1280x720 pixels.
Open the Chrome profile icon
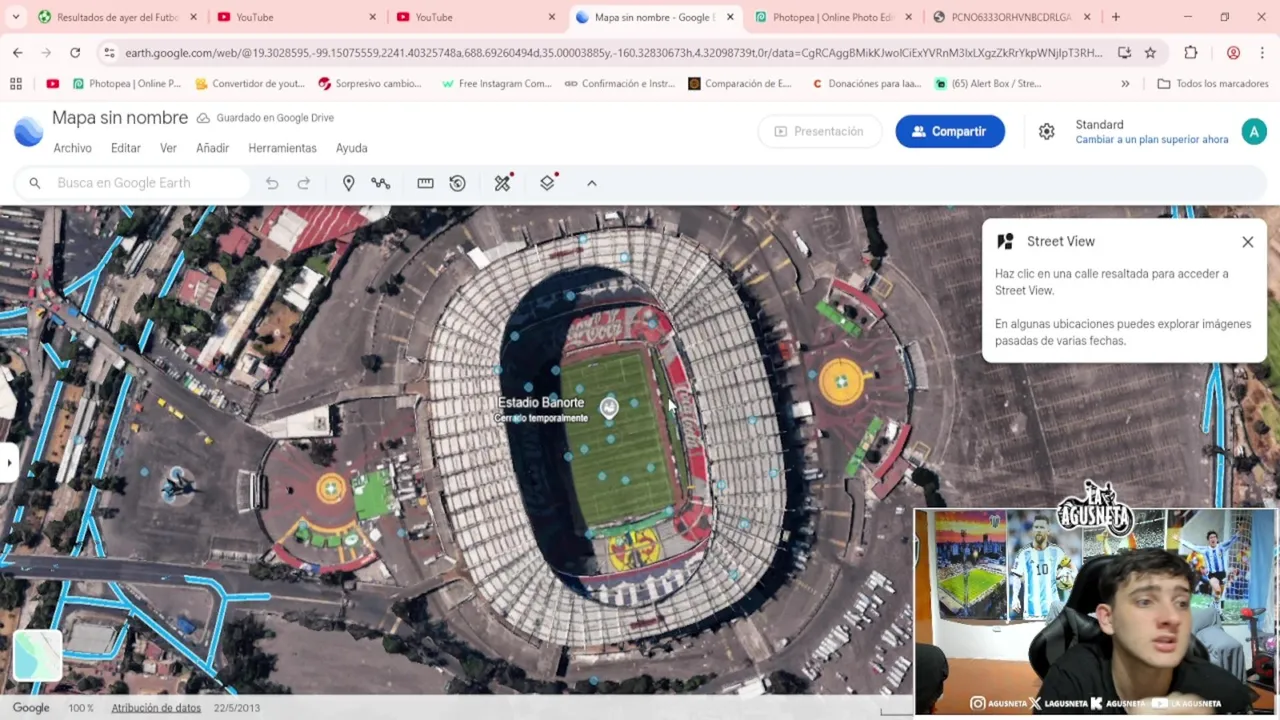pyautogui.click(x=1233, y=53)
